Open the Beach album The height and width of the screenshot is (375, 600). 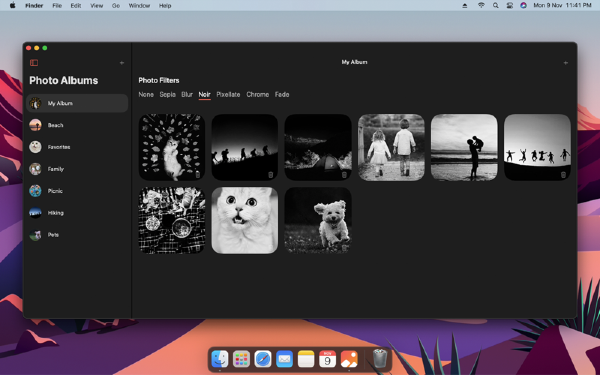[77, 125]
